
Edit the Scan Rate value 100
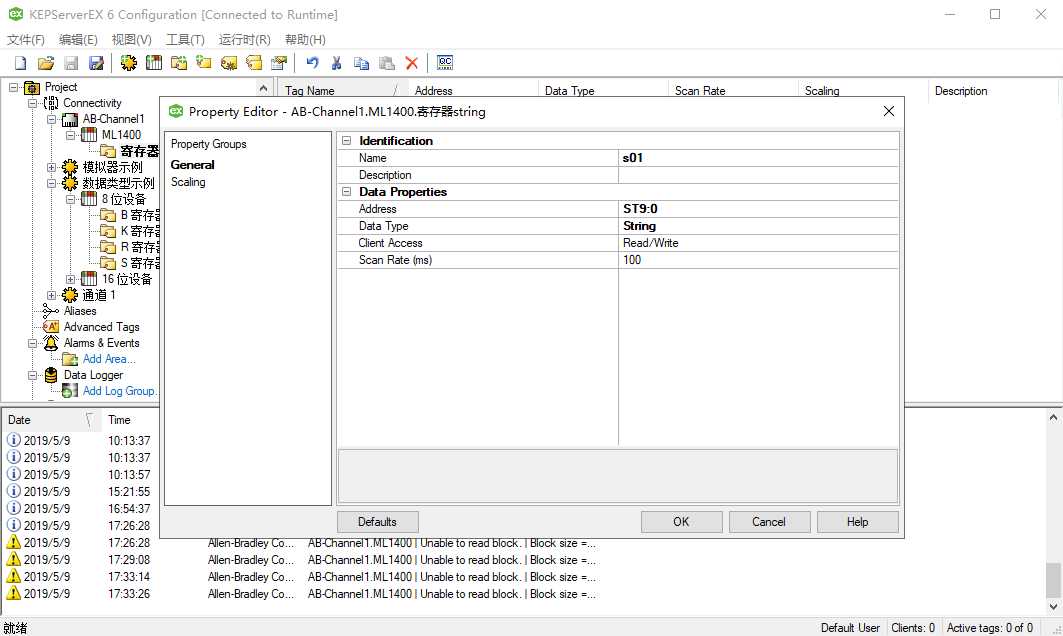tap(759, 260)
